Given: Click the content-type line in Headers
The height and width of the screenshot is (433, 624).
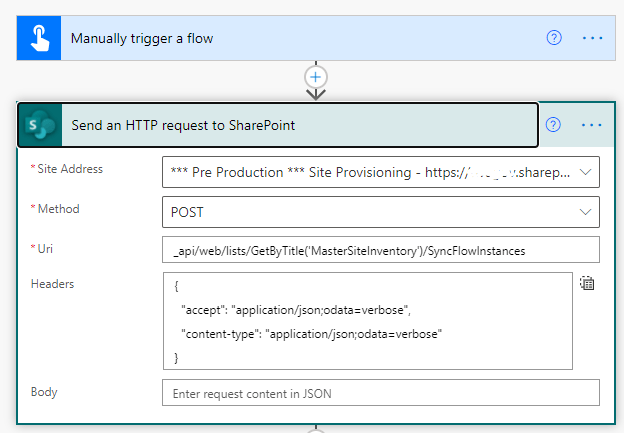Looking at the screenshot, I should [x=312, y=332].
